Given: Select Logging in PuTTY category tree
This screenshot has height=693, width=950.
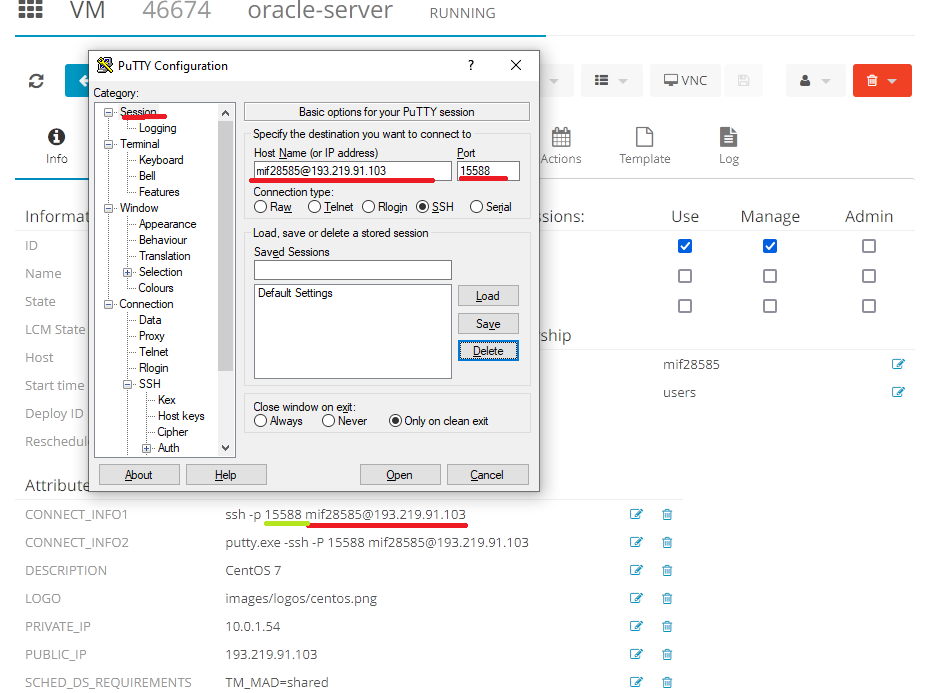Looking at the screenshot, I should pos(158,128).
